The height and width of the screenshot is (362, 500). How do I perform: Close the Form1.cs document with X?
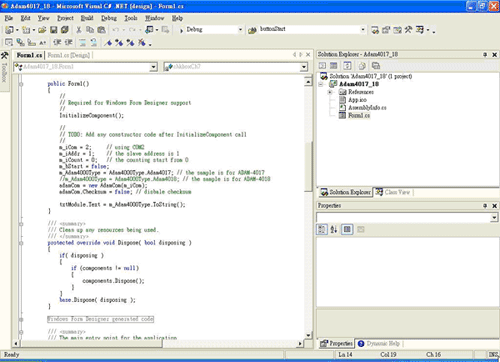point(308,55)
